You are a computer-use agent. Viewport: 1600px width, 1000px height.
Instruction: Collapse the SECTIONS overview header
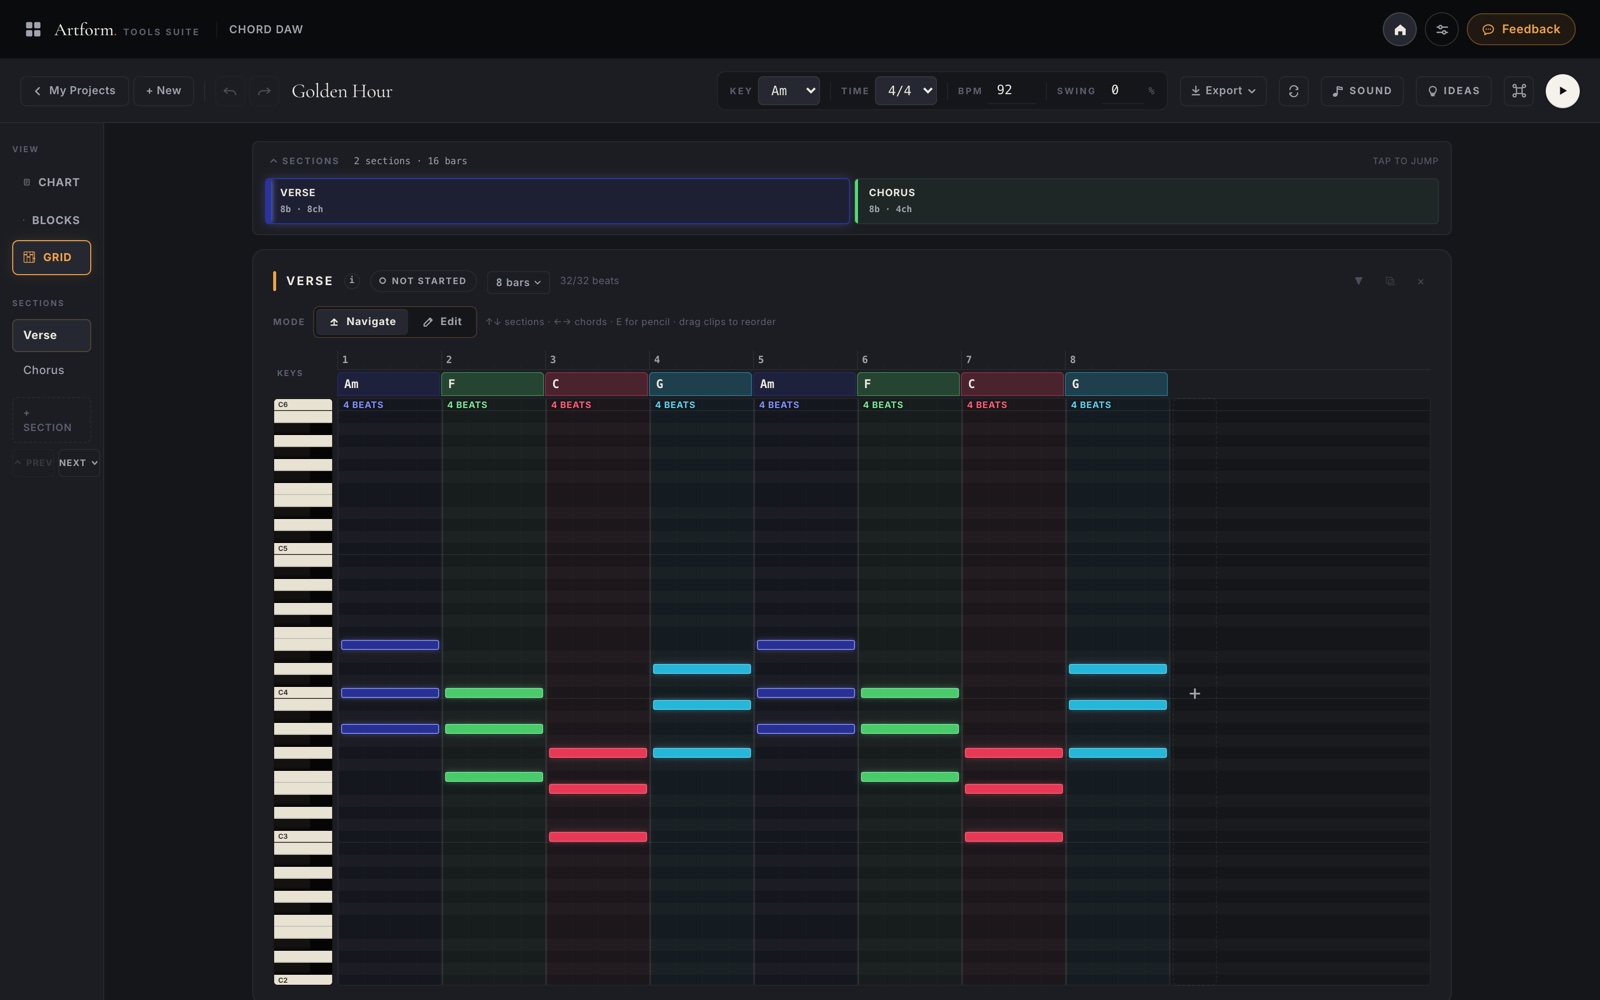click(304, 161)
